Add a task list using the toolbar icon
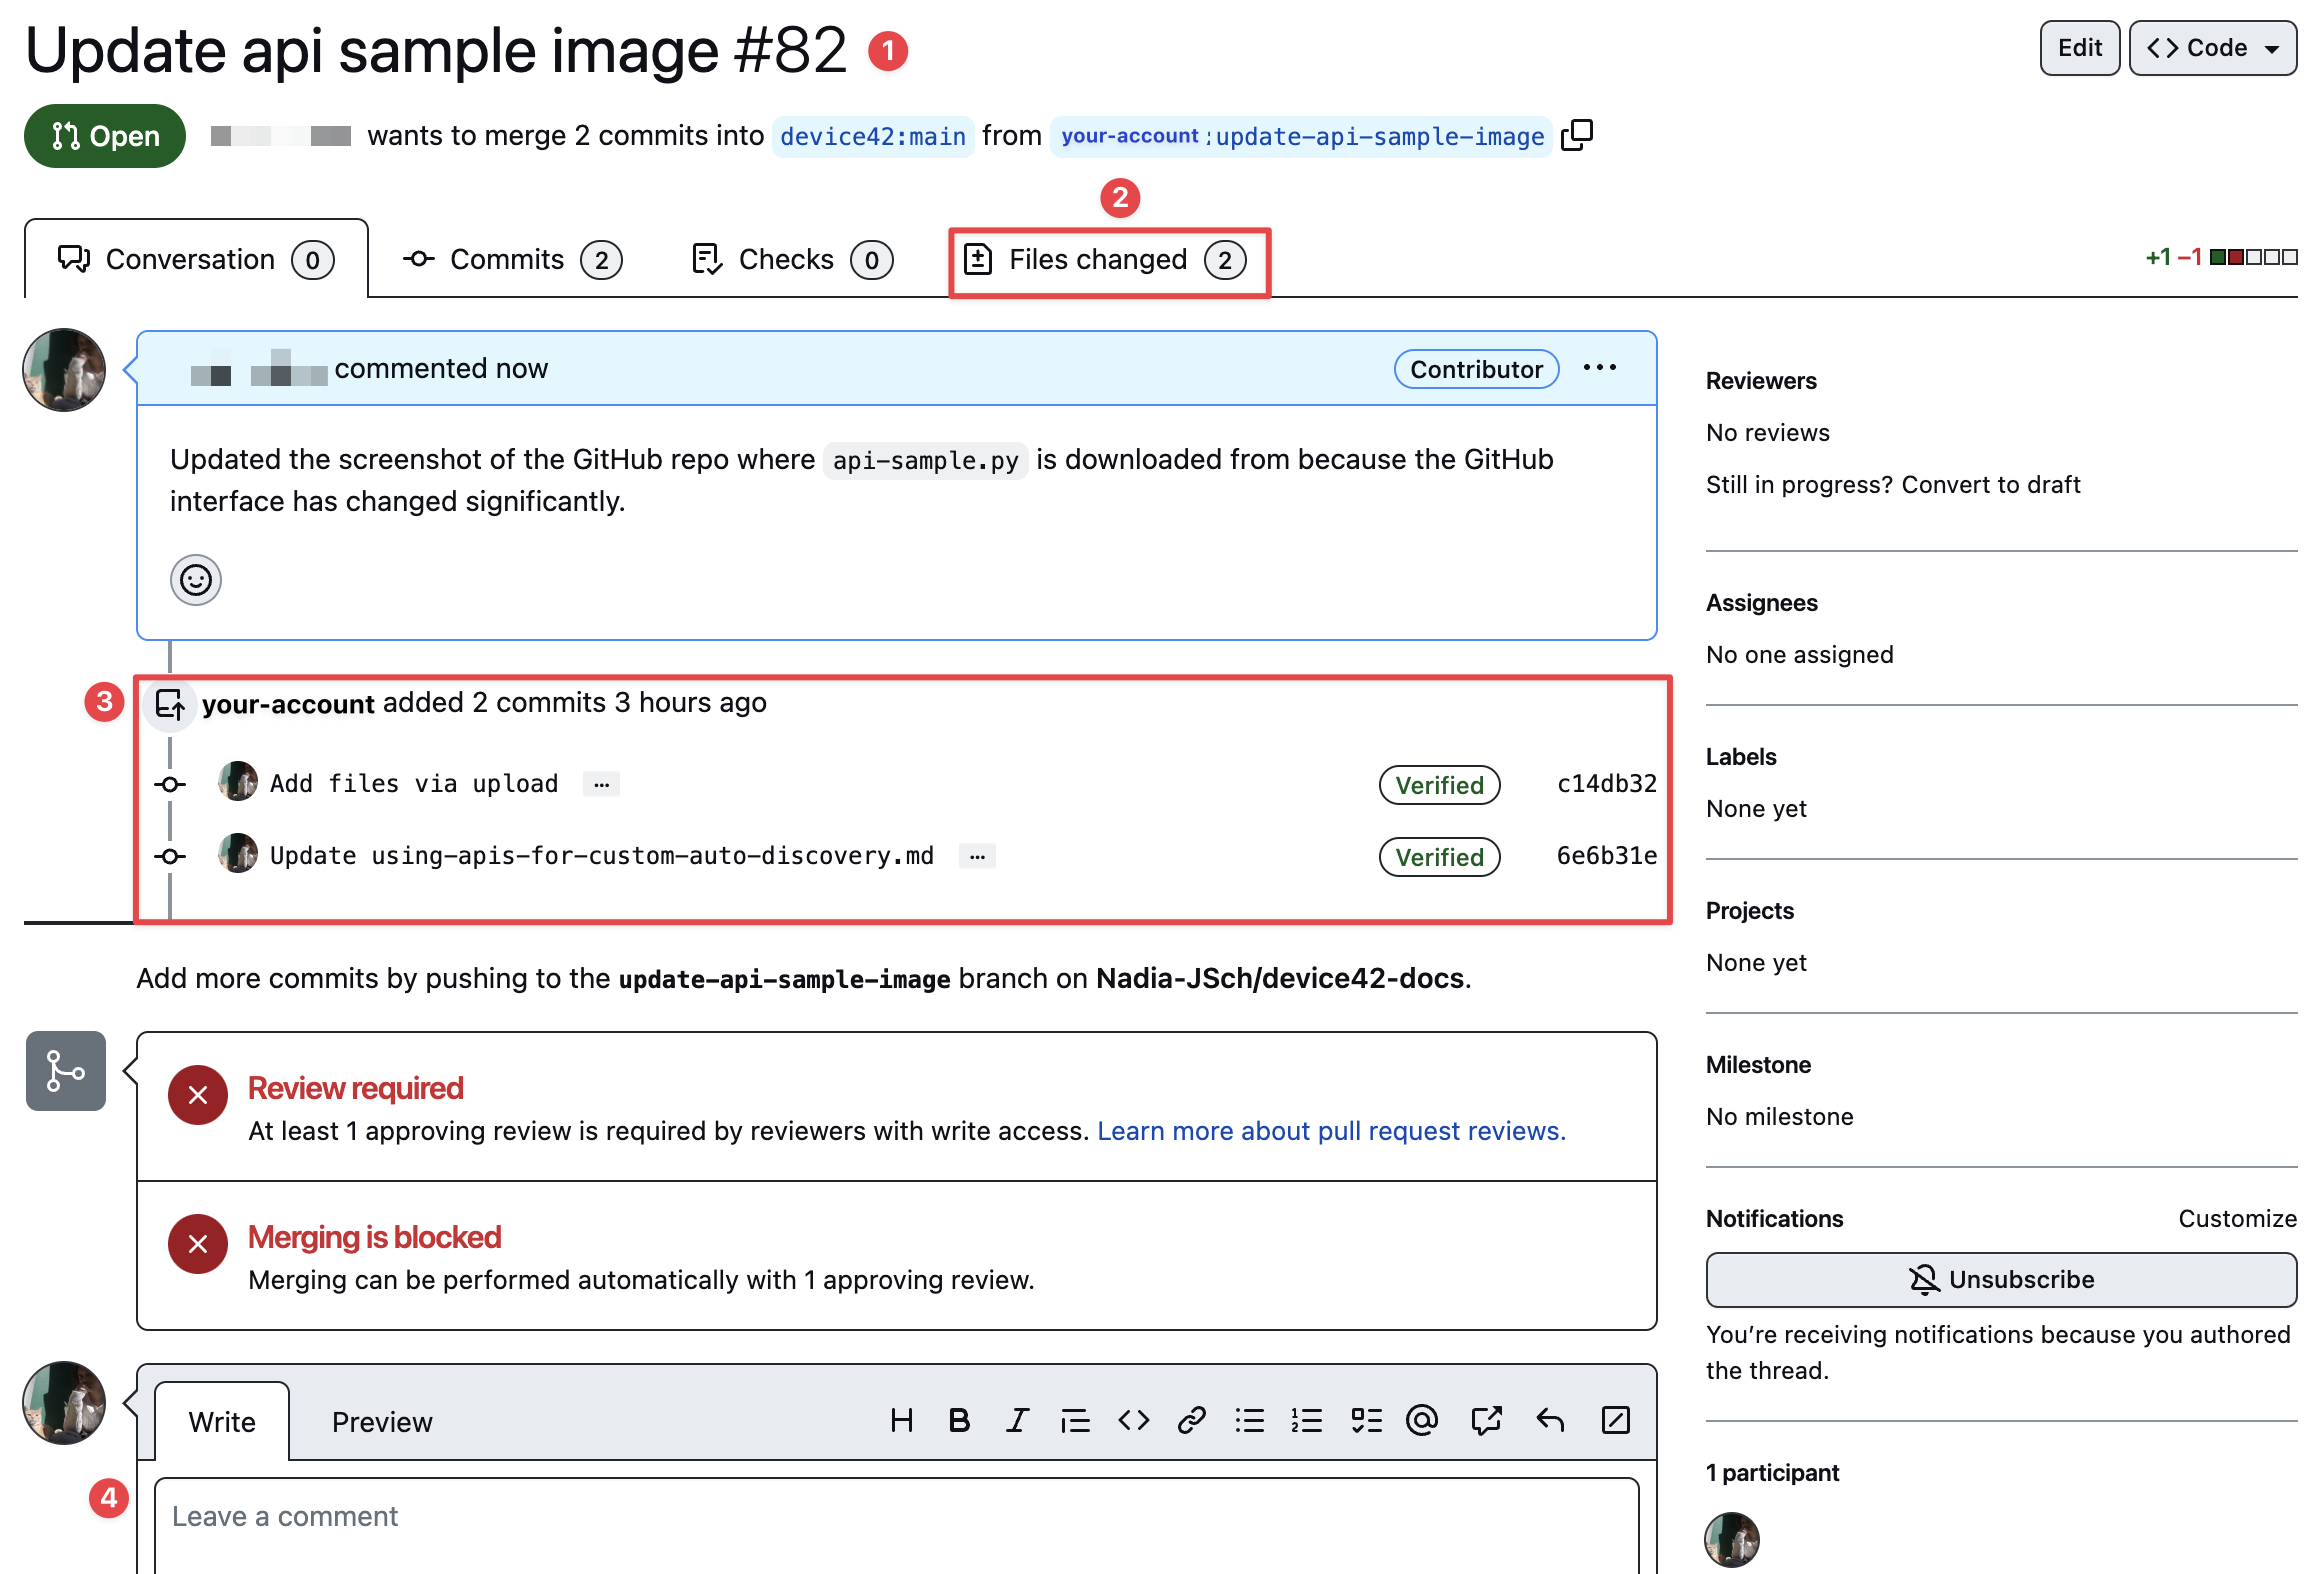Screen dimensions: 2320x1574 (x=1366, y=1420)
